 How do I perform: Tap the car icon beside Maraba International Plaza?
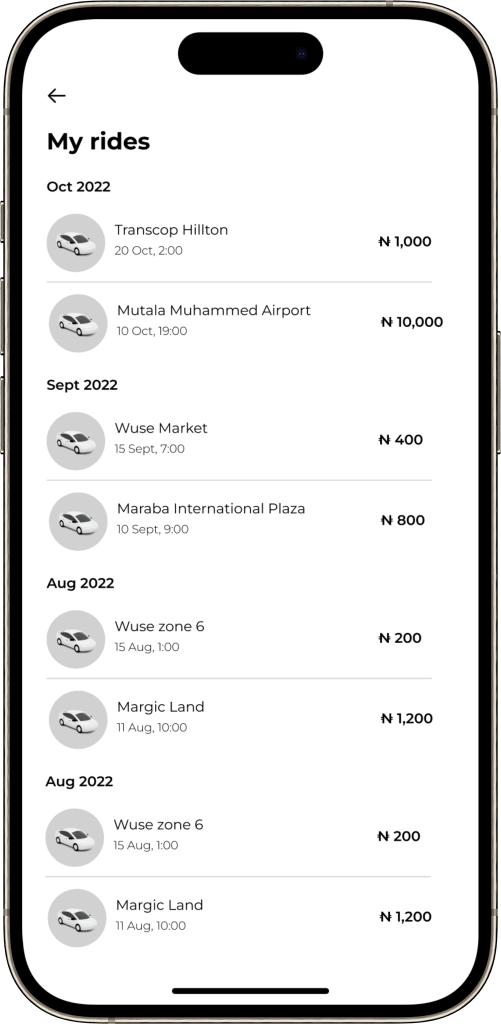tap(78, 522)
